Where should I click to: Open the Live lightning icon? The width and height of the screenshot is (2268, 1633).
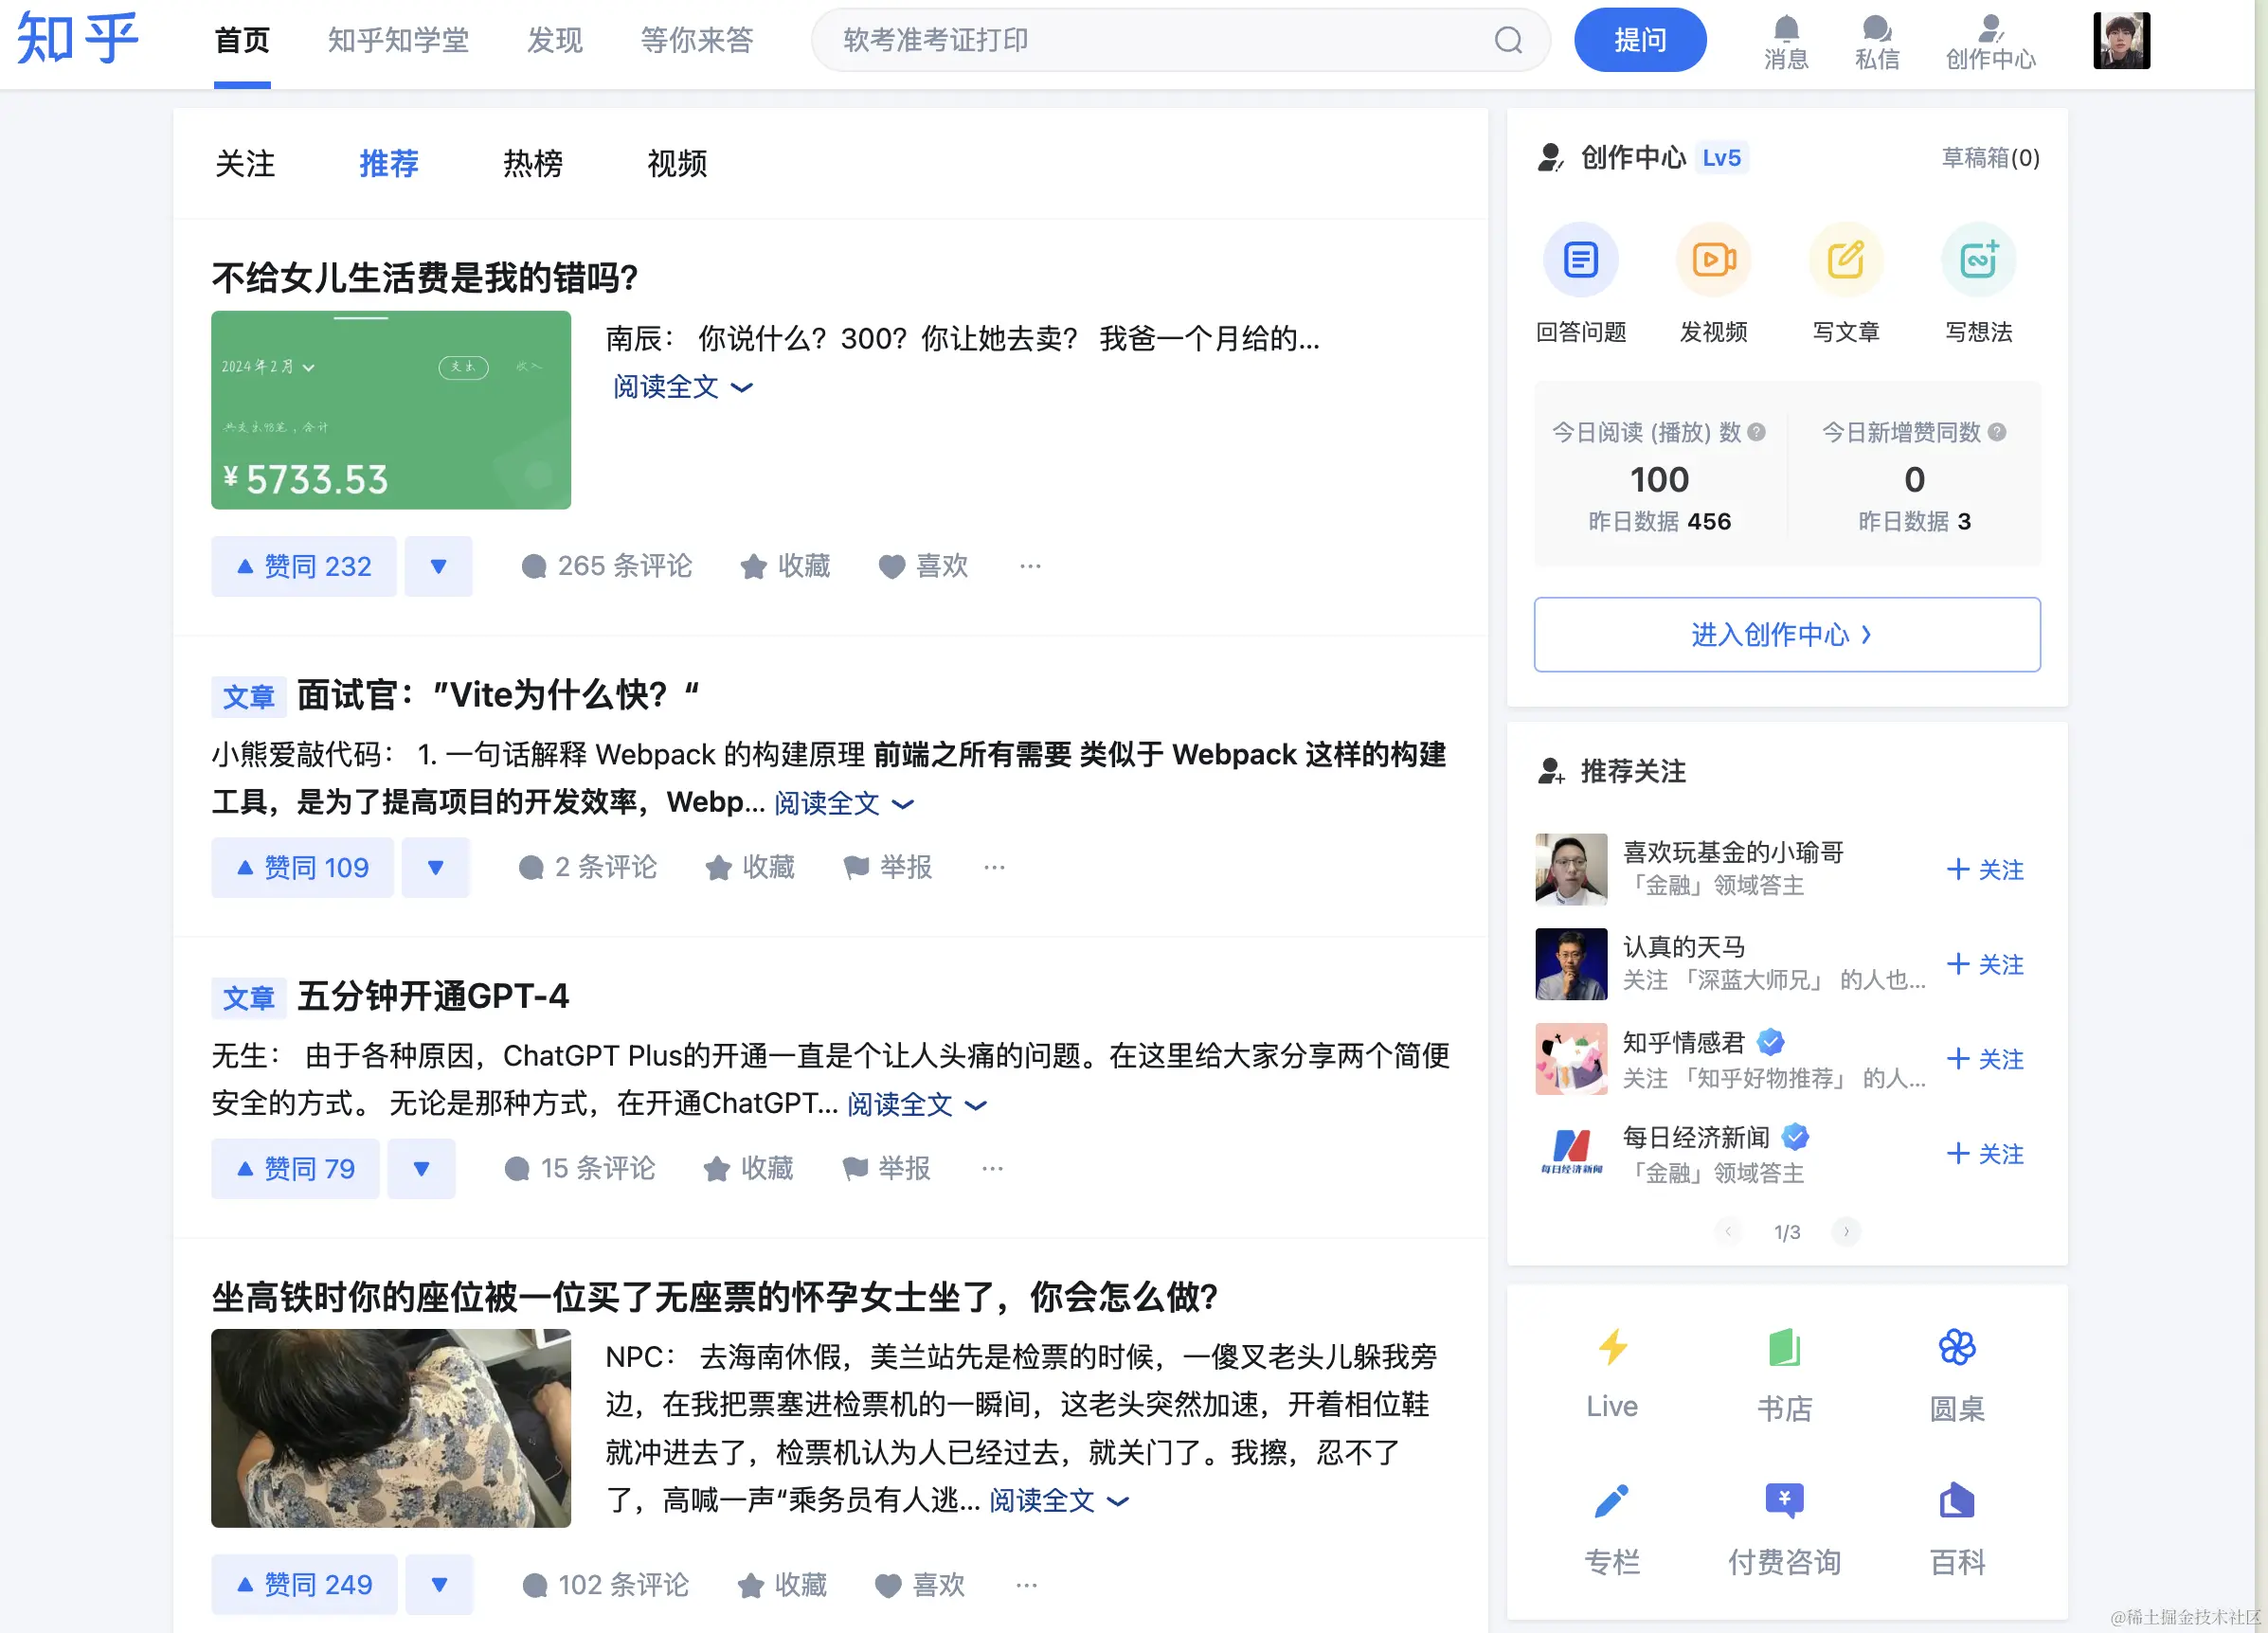(x=1612, y=1347)
